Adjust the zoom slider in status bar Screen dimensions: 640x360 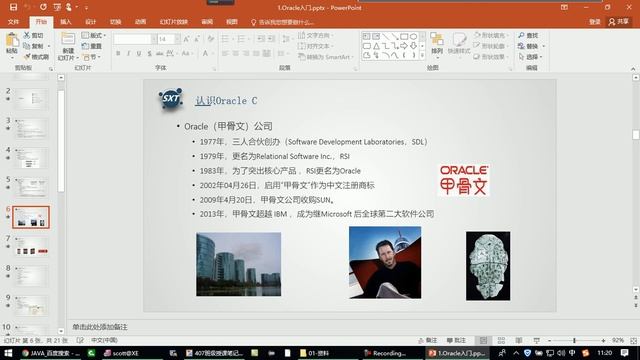[574, 340]
